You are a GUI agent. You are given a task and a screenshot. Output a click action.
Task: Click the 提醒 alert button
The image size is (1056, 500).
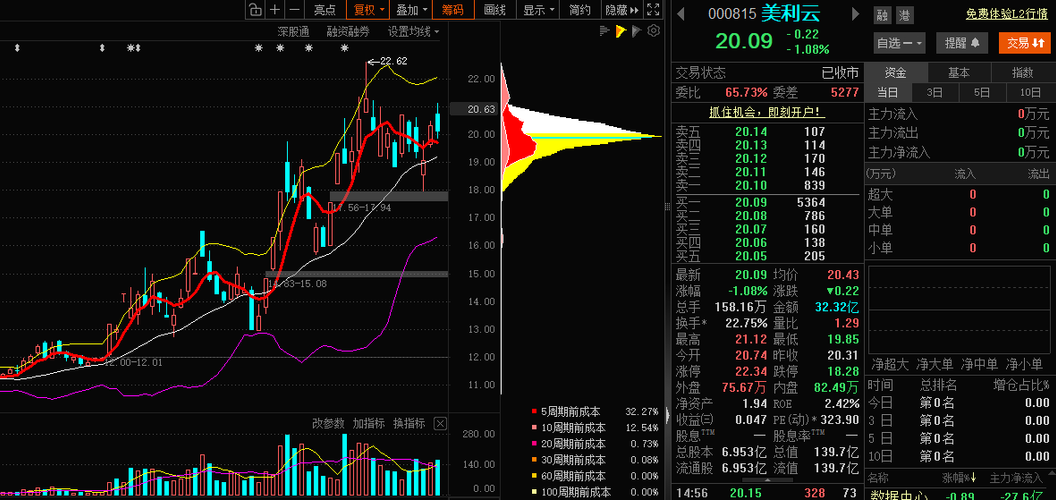pos(962,43)
